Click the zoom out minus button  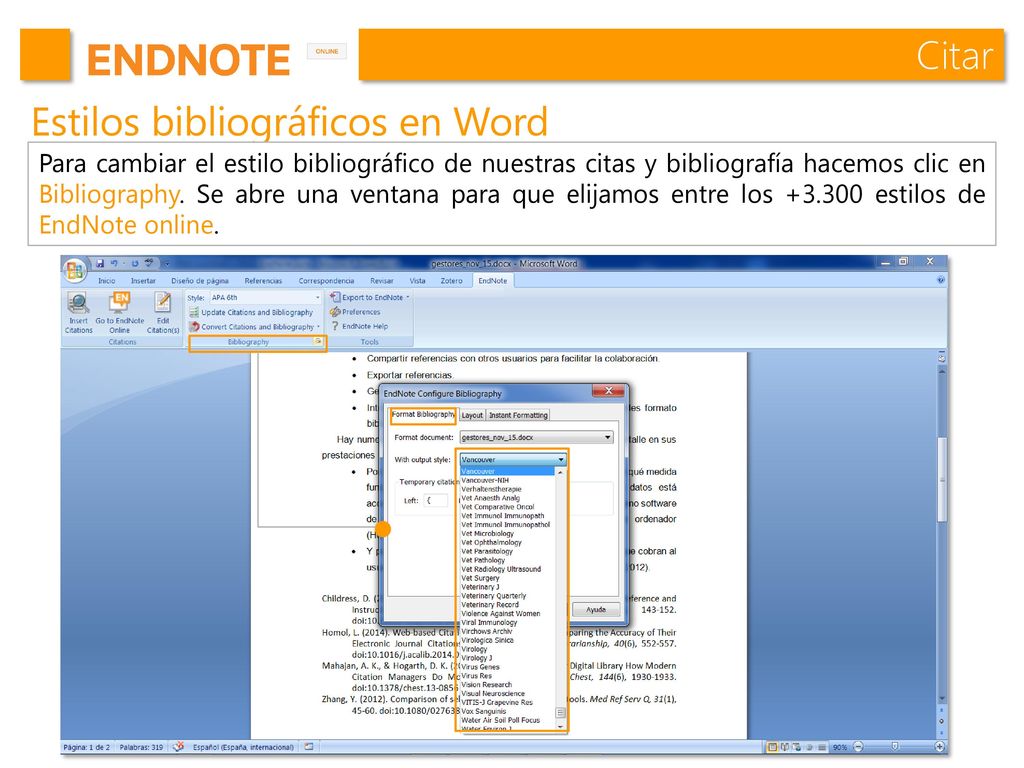[x=858, y=747]
